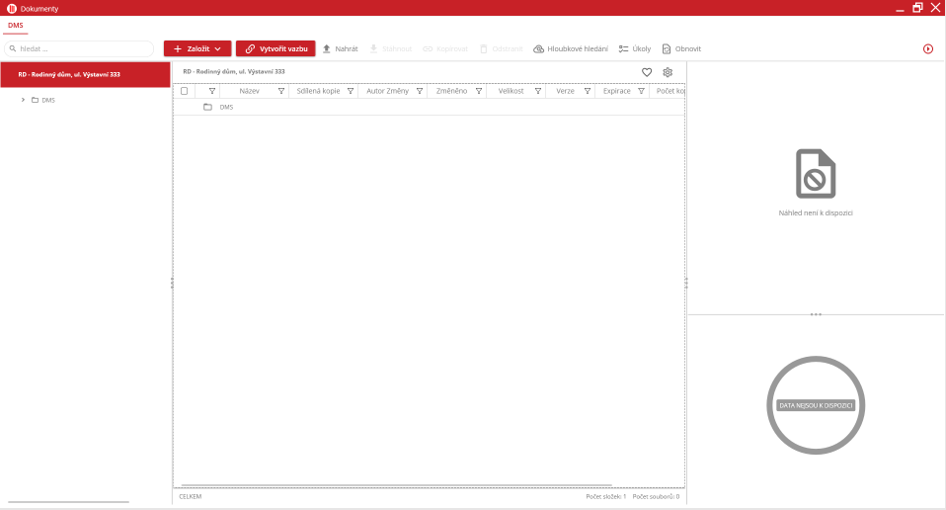The image size is (946, 510).
Task: Open filter dropdown for Změněno column
Action: point(479,91)
